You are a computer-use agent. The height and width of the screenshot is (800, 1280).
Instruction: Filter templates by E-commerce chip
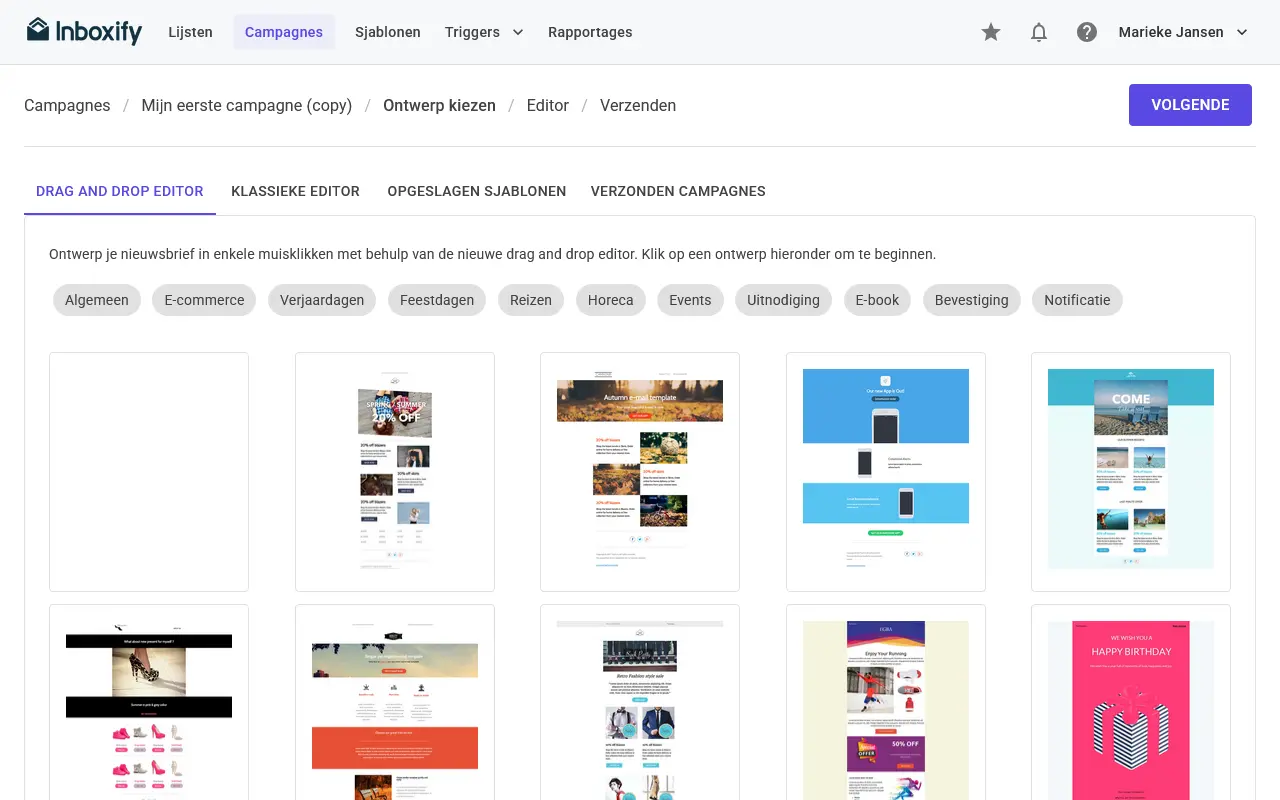click(204, 300)
